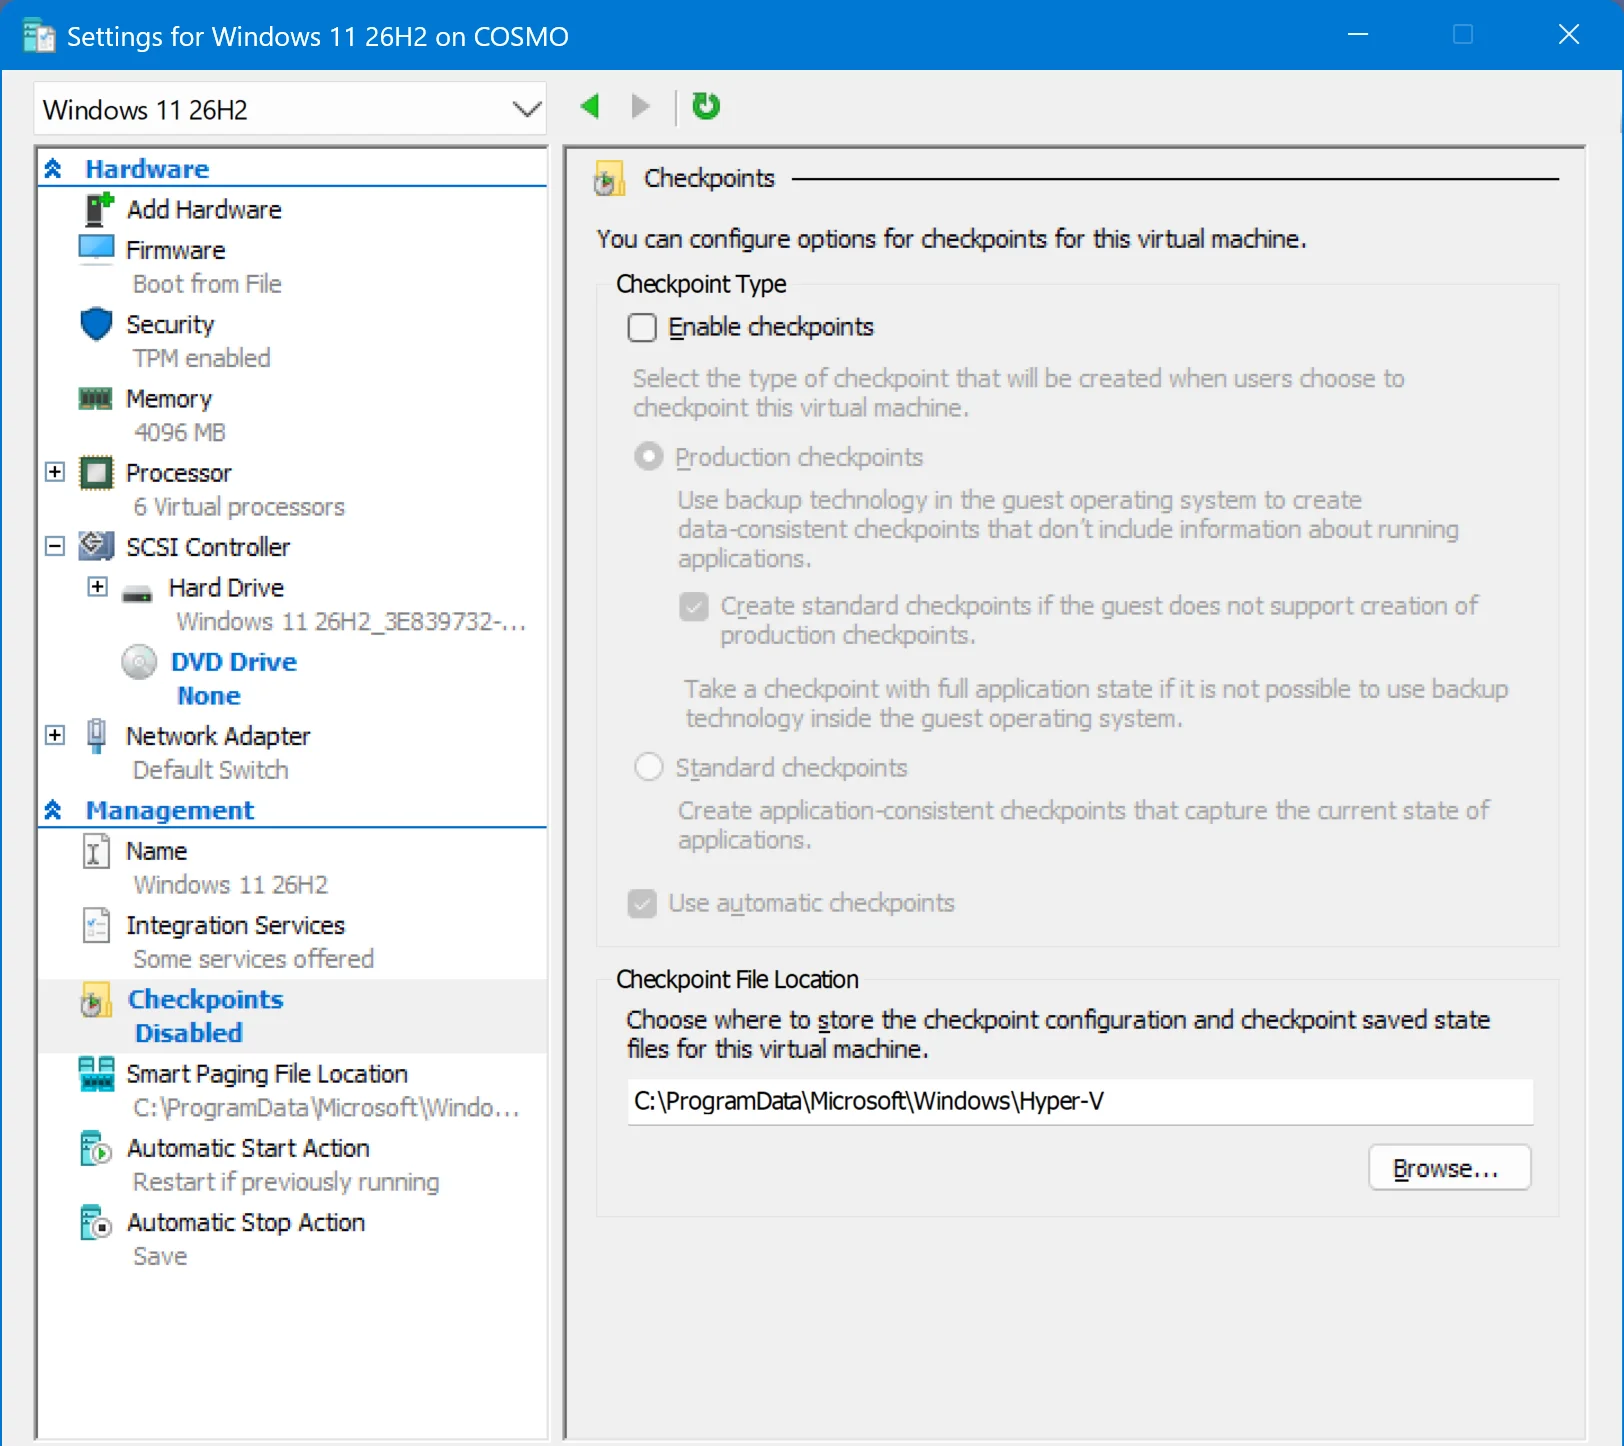Open the virtual machine selector dropdown

290,109
